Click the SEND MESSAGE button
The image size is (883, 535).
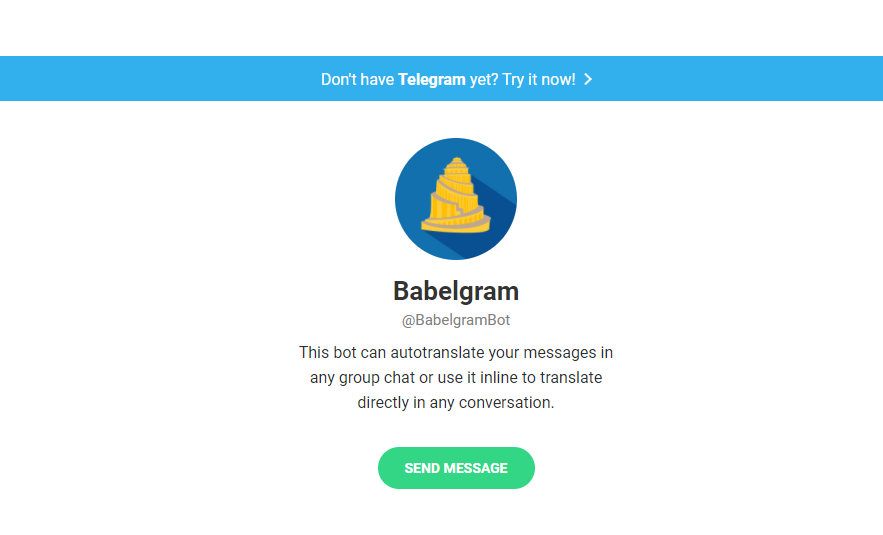click(x=456, y=468)
